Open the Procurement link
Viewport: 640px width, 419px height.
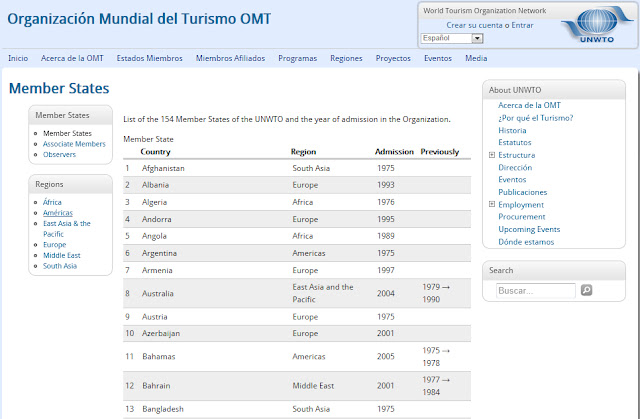522,217
